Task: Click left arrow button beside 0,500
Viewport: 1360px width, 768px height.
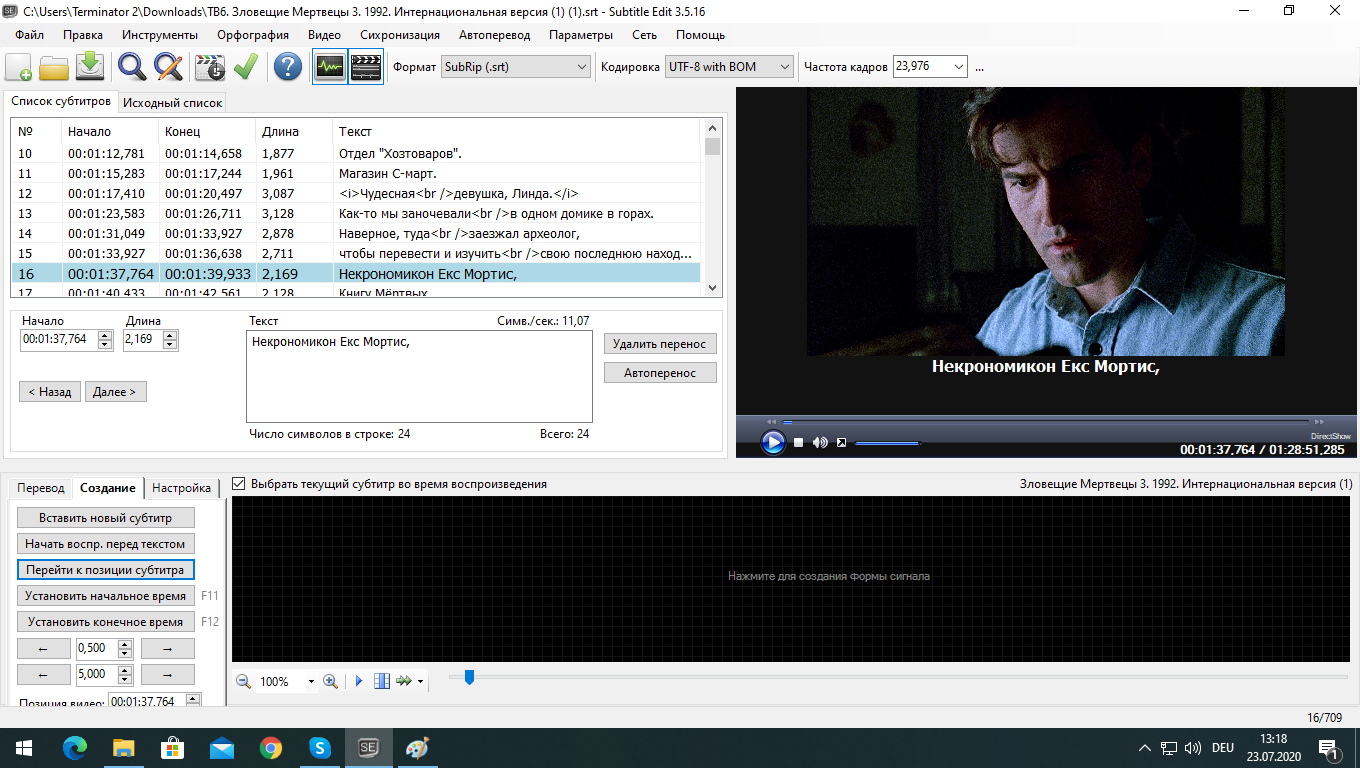Action: (x=44, y=649)
